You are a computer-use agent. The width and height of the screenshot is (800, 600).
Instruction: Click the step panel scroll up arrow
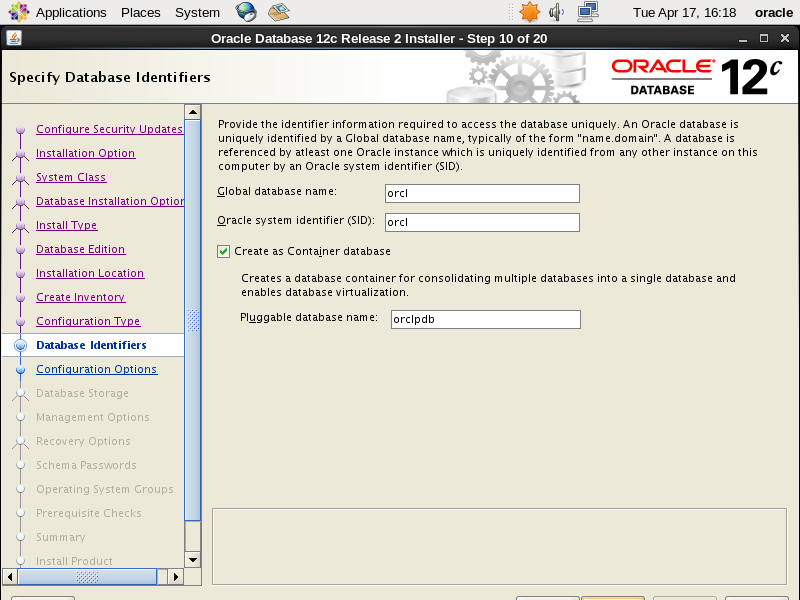coord(193,112)
